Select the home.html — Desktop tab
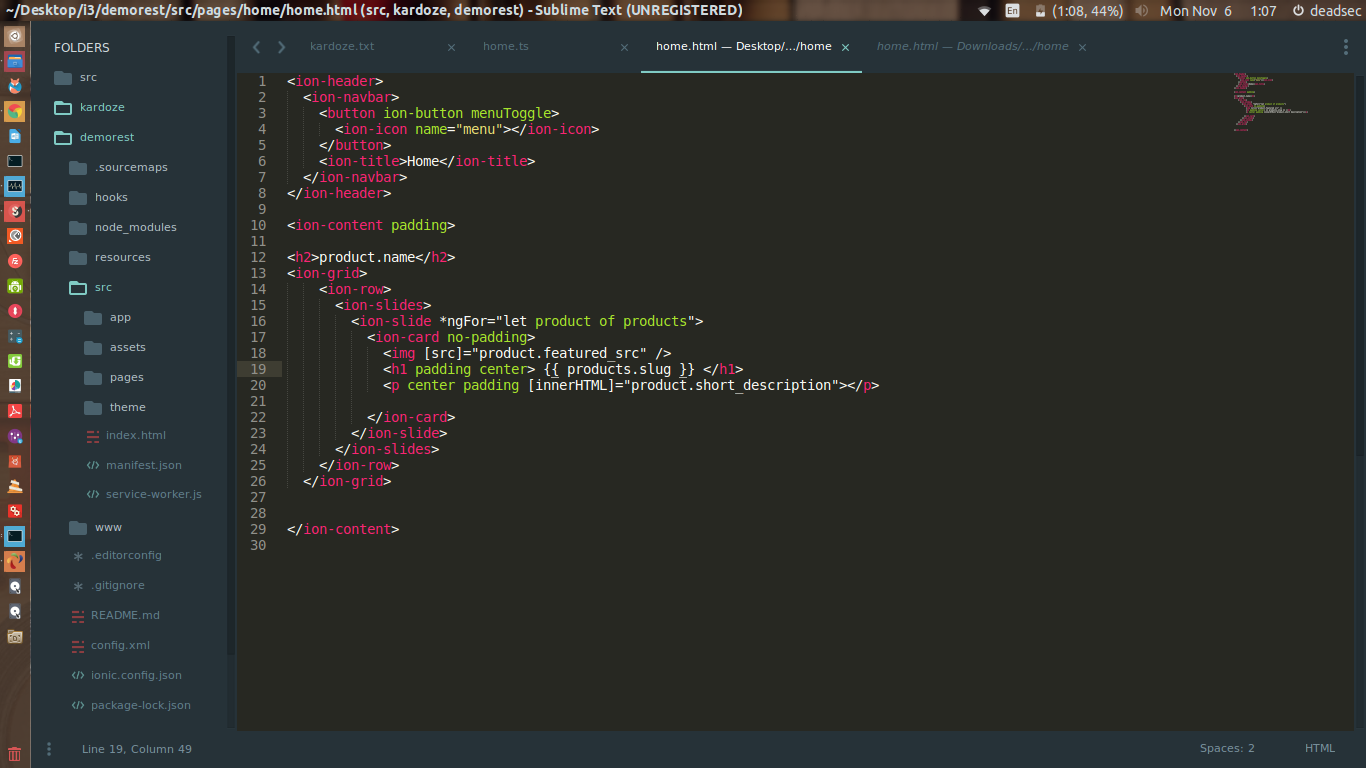This screenshot has width=1366, height=768. coord(743,47)
